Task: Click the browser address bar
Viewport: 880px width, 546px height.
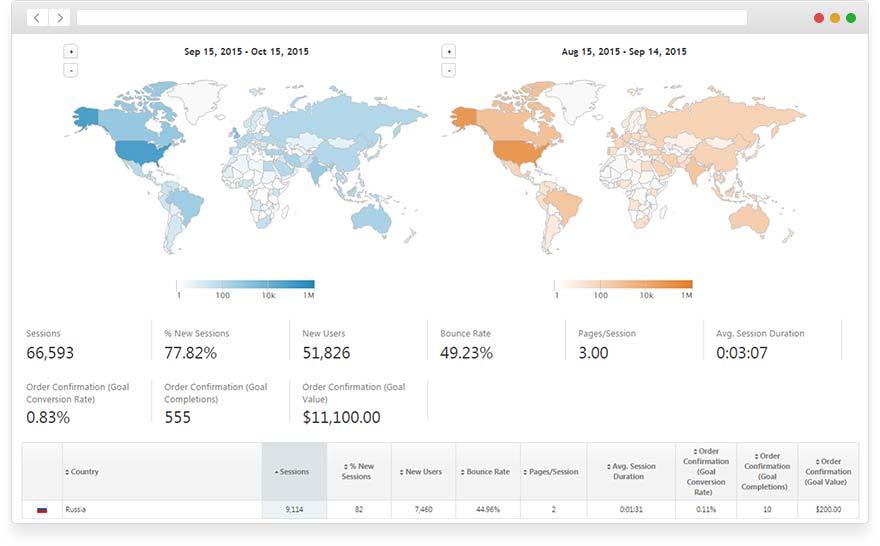Action: click(411, 18)
